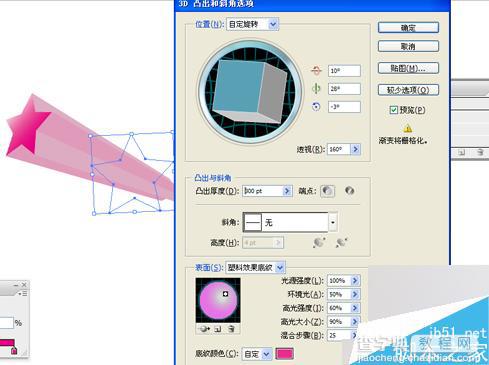
Task: Click the 取消 cancel button
Action: [408, 46]
